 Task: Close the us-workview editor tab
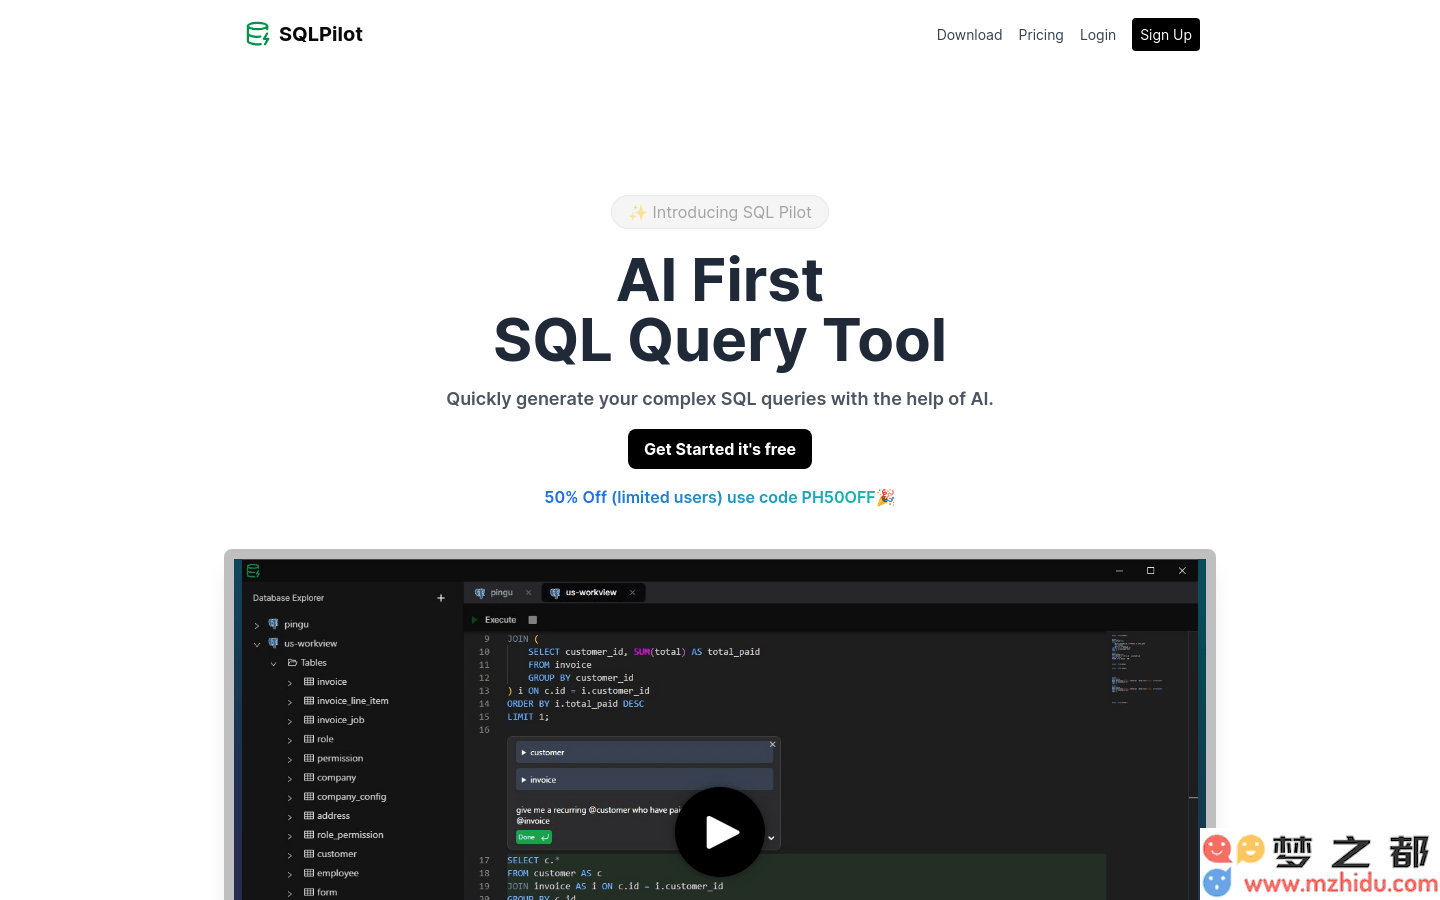coord(633,593)
